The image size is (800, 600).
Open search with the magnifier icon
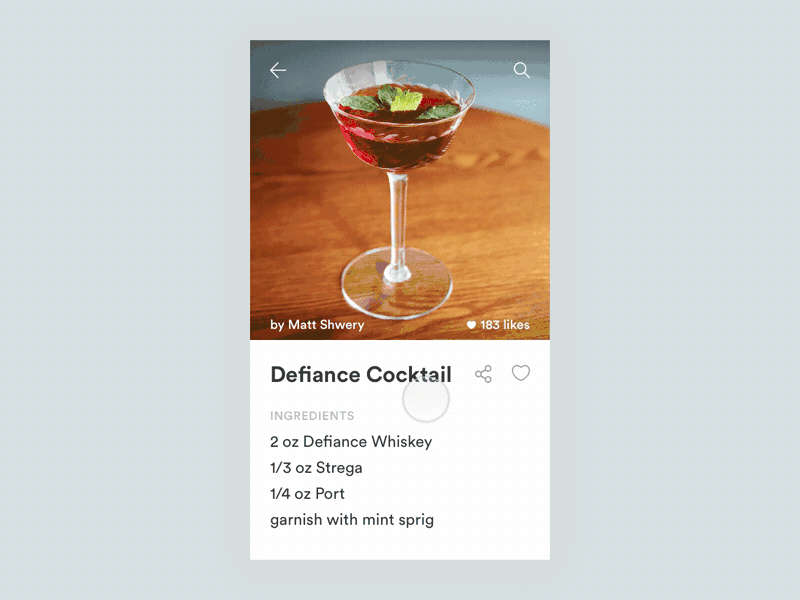(521, 70)
